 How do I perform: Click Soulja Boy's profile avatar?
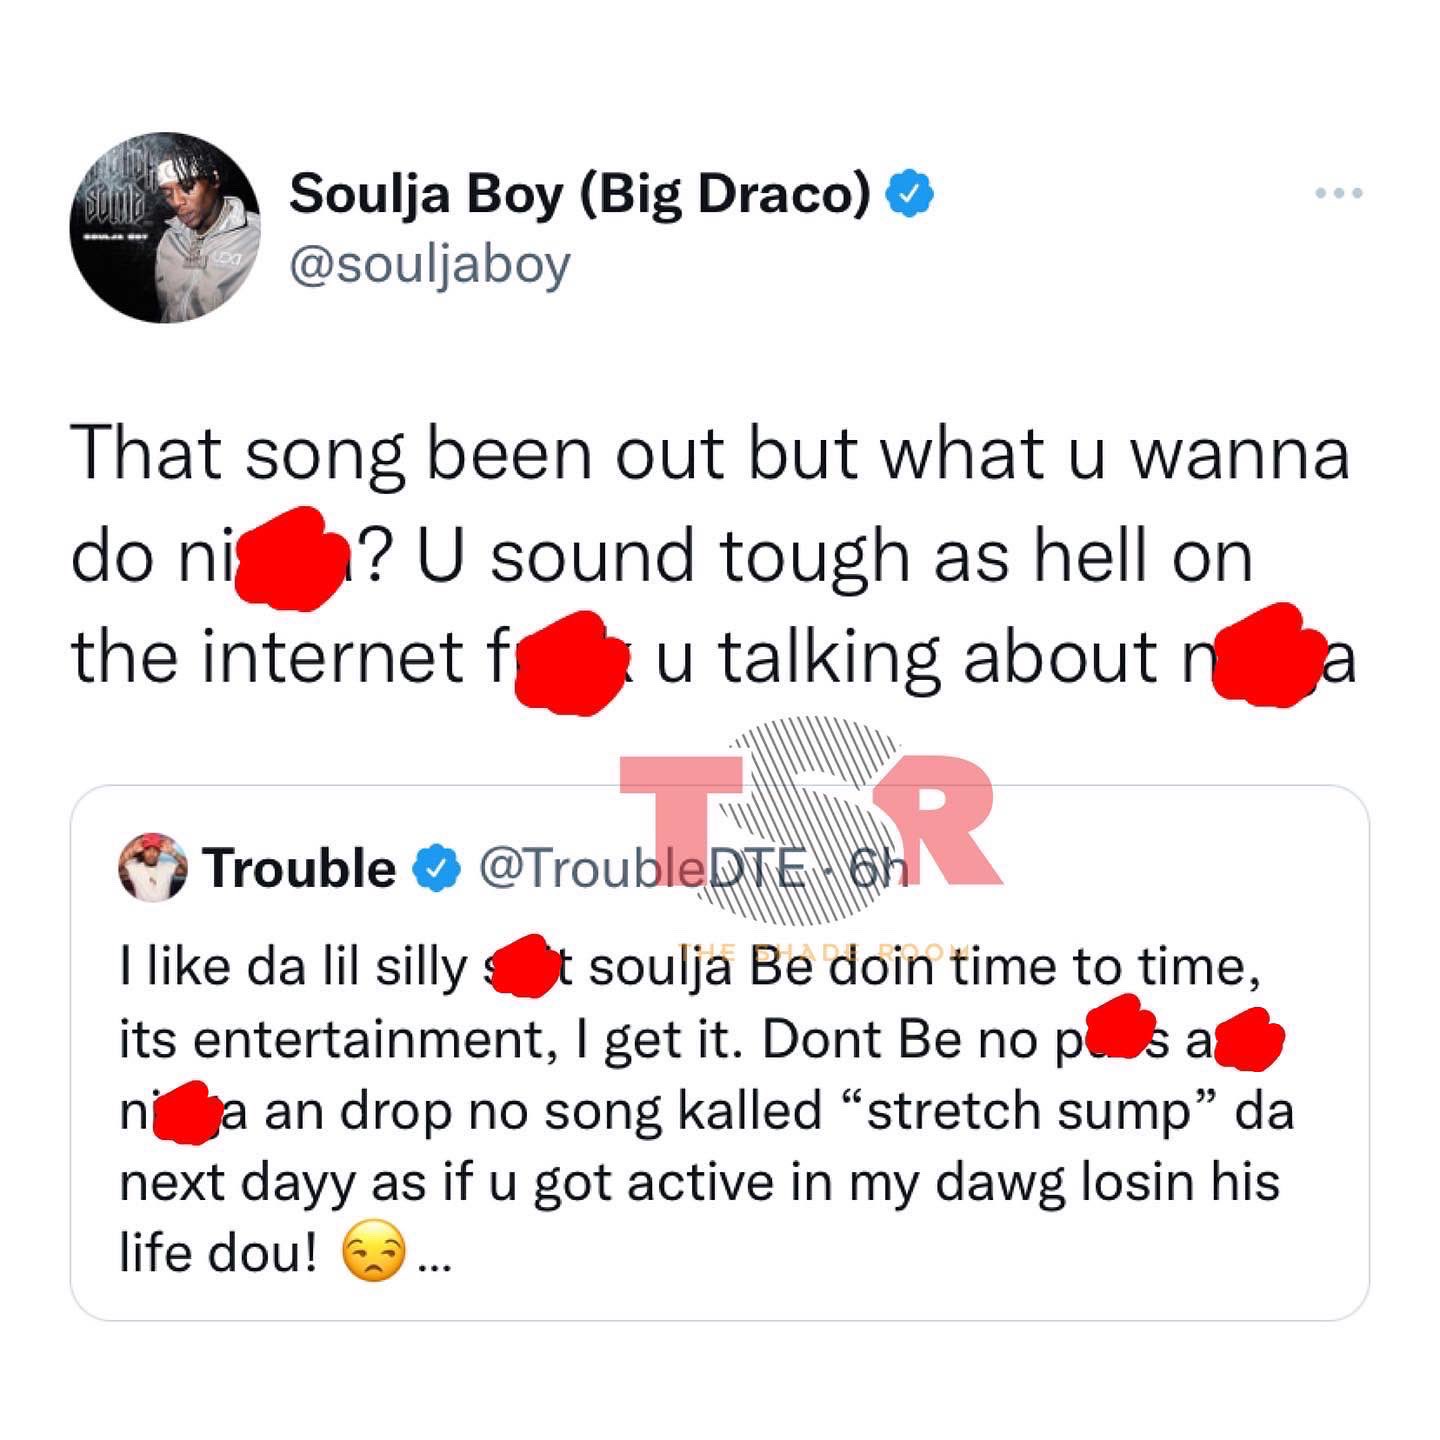165,227
